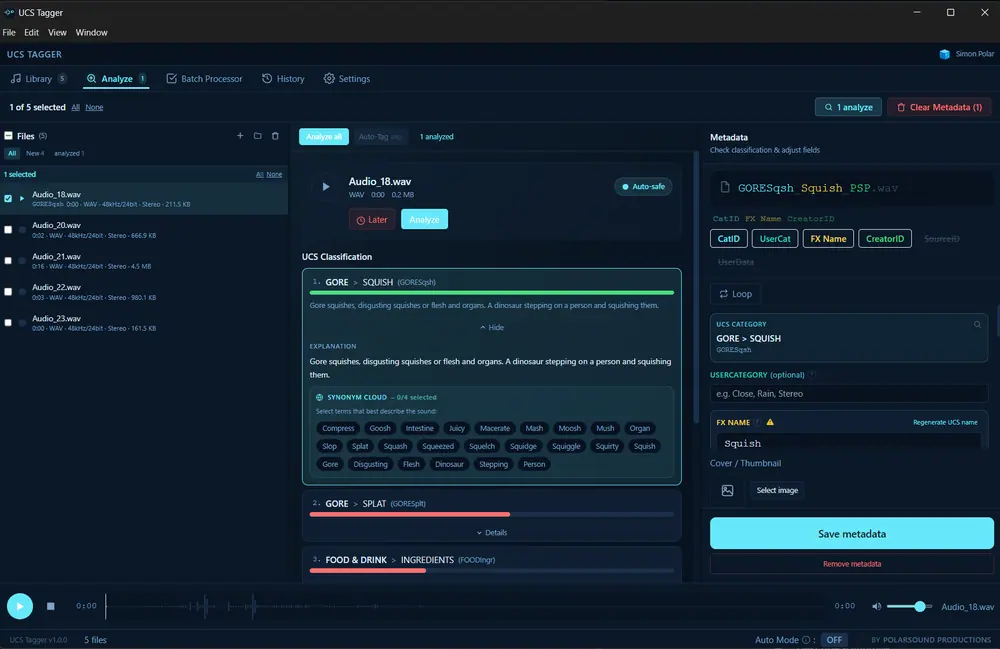
Task: Click the UserCategory input field
Action: tap(849, 393)
